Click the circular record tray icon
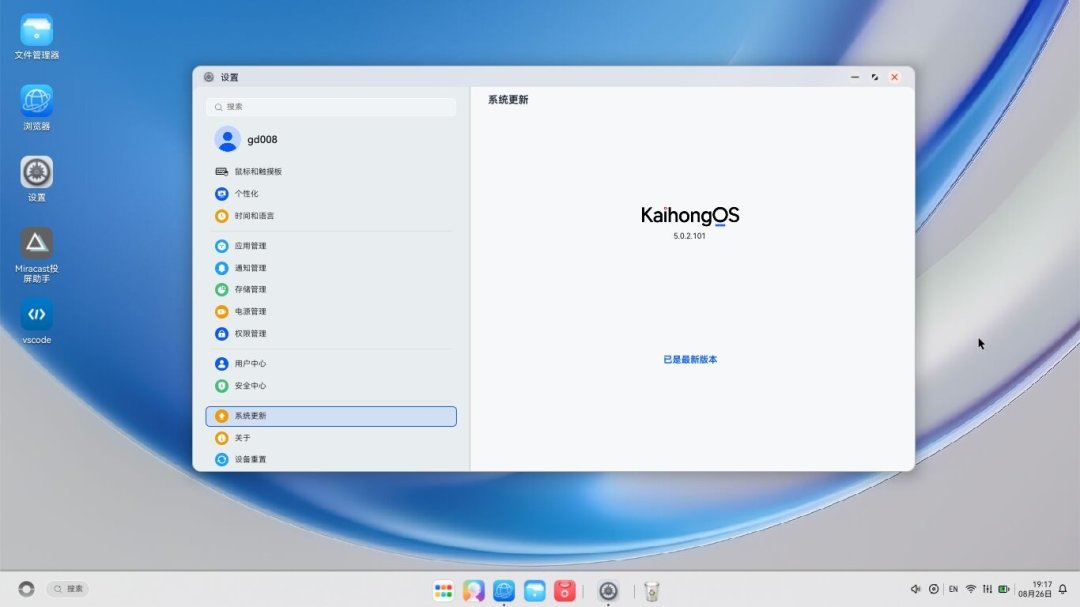 click(x=934, y=589)
